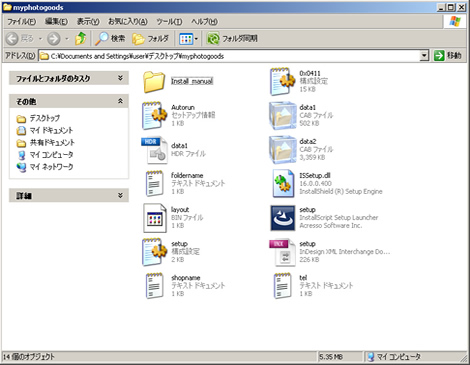The height and width of the screenshot is (365, 470).
Task: Click the layout file name text
Action: pos(180,210)
